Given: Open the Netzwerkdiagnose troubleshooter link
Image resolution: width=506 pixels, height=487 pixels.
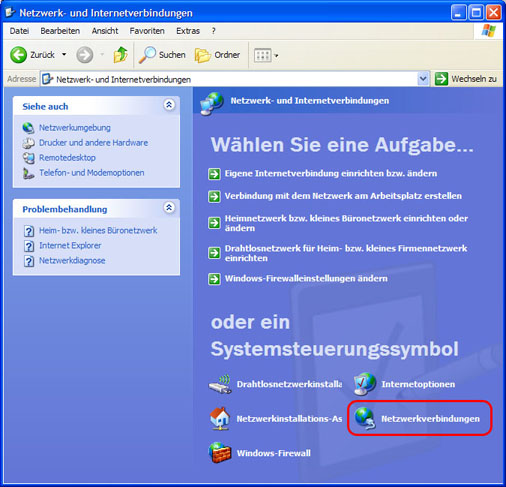Looking at the screenshot, I should (x=72, y=260).
